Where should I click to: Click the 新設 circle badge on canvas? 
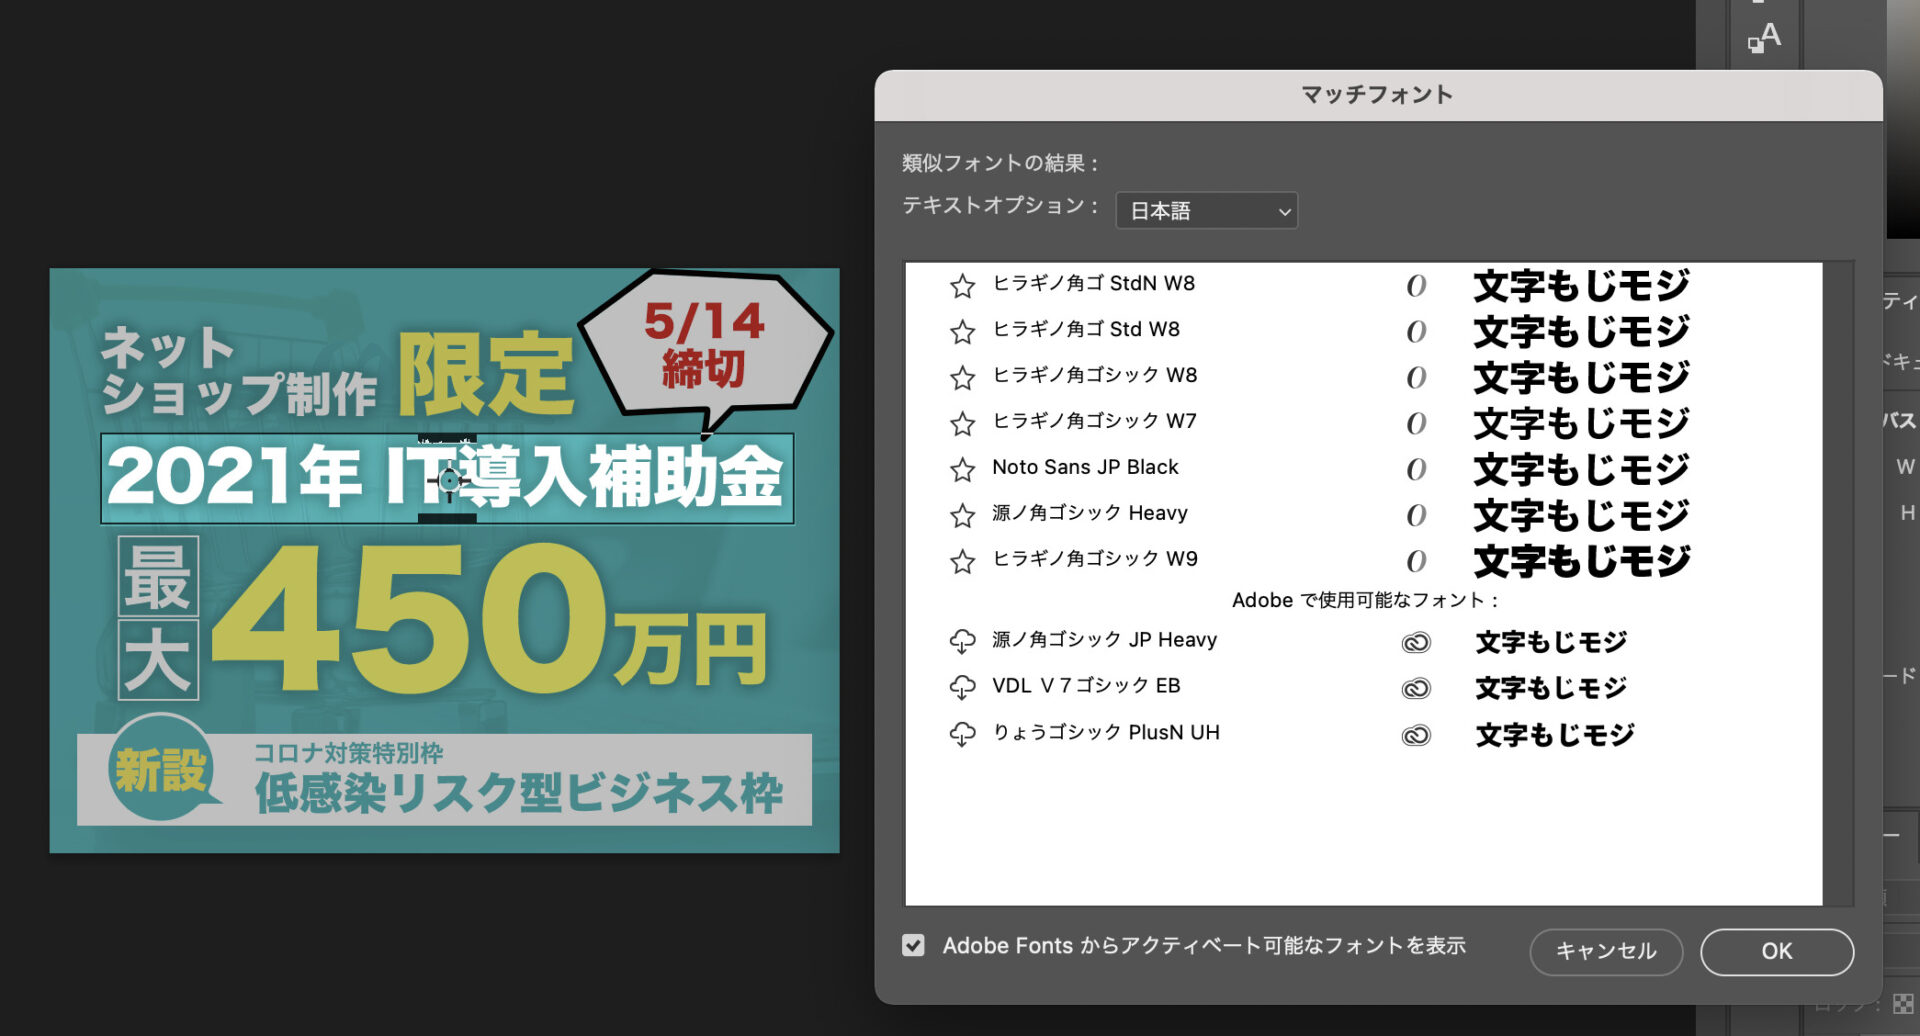click(x=161, y=768)
